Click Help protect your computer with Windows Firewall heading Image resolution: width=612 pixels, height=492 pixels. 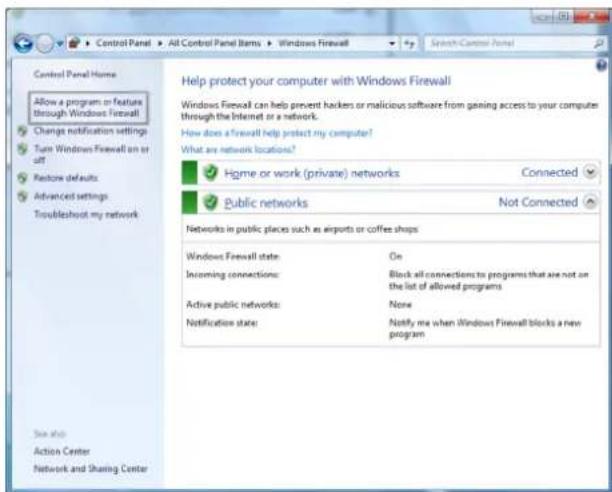pos(316,81)
